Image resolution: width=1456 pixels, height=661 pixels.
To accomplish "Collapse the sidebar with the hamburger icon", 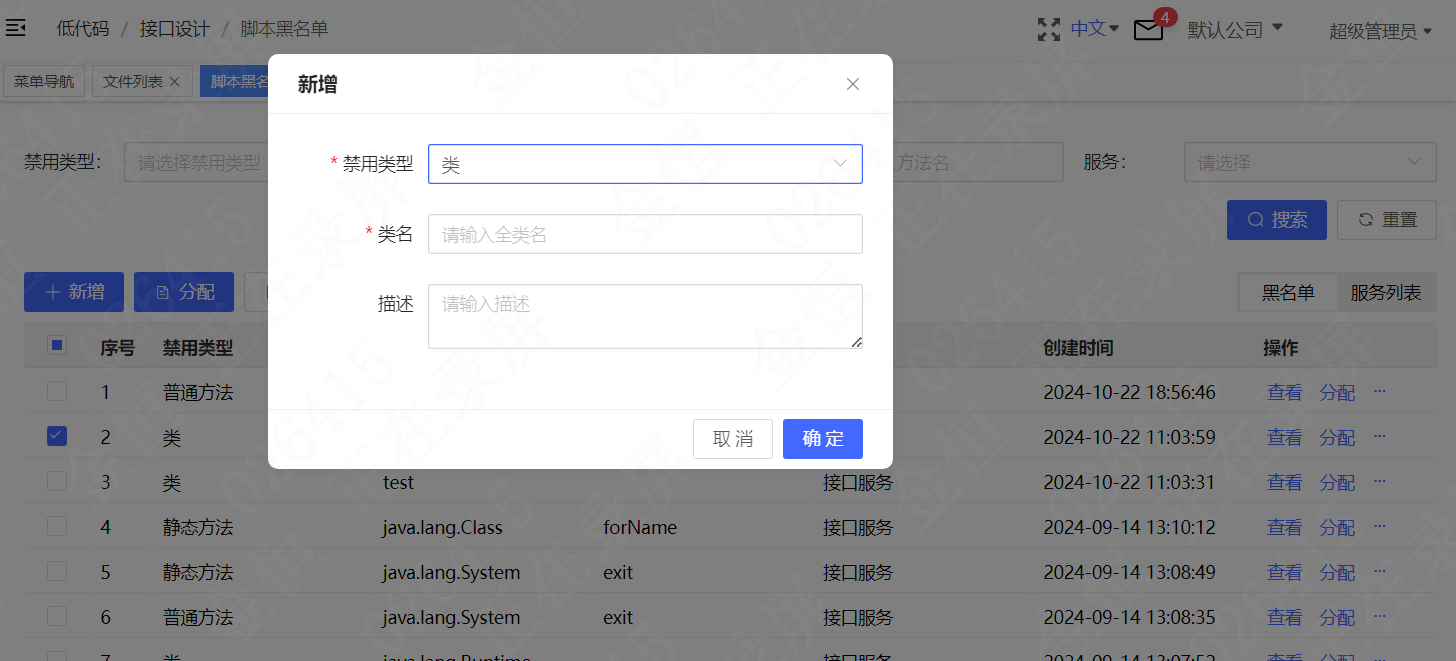I will pyautogui.click(x=16, y=28).
